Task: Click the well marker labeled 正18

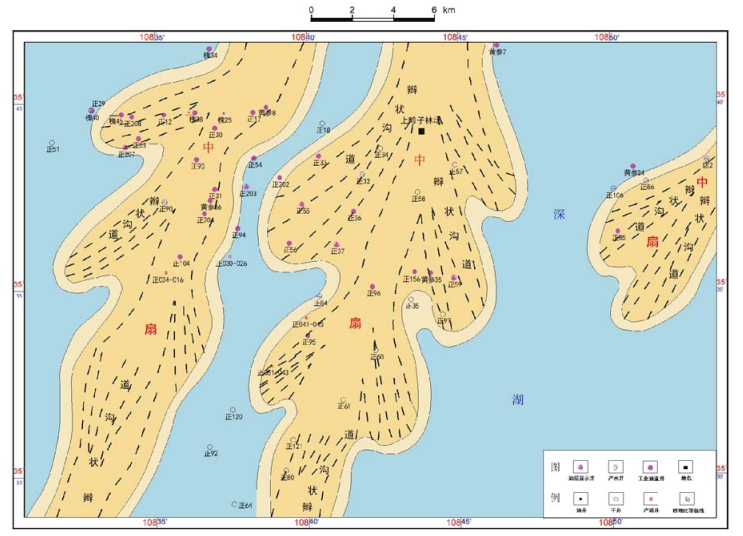Action: 322,122
